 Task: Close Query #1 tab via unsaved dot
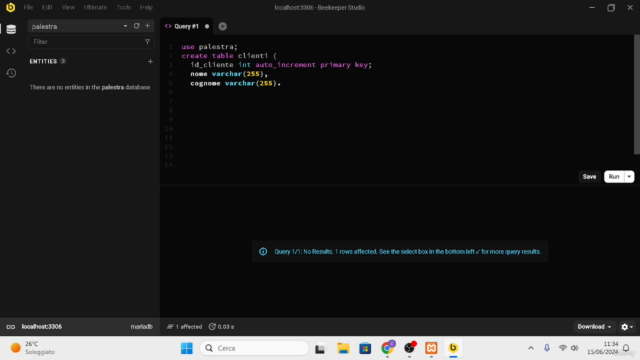tap(207, 26)
